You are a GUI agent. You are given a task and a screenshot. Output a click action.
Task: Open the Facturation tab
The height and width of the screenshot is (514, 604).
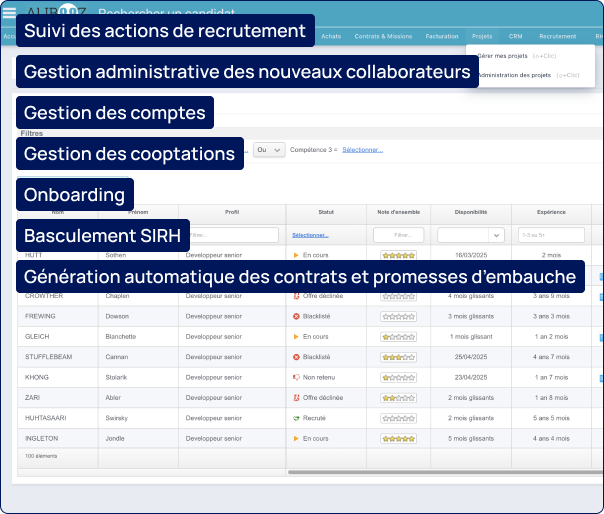441,35
